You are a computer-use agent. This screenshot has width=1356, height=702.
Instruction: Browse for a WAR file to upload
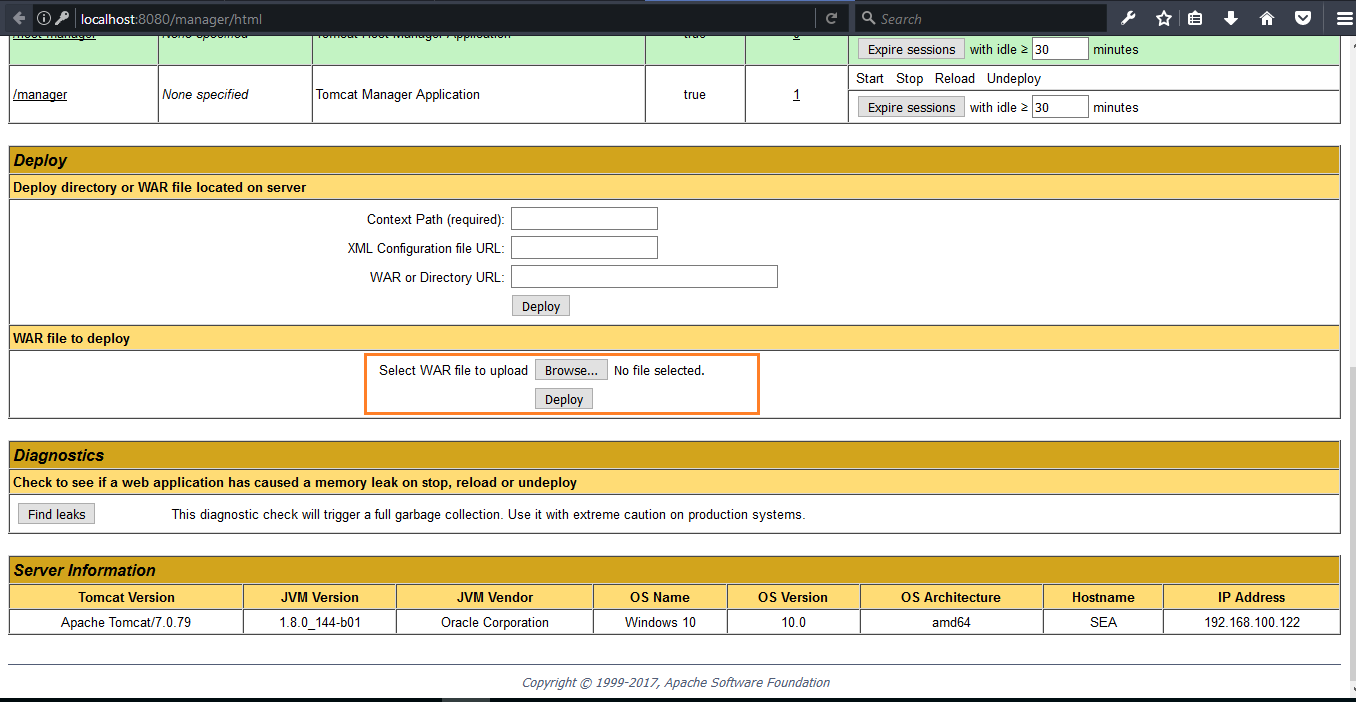click(x=571, y=370)
